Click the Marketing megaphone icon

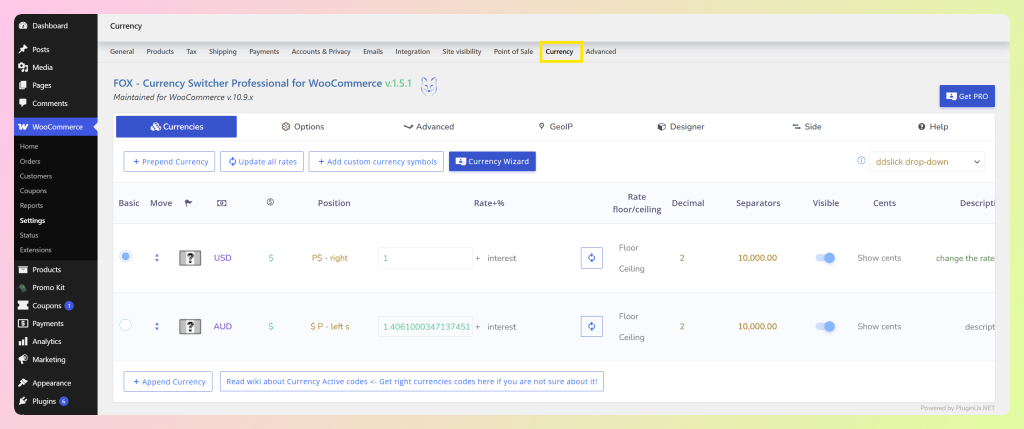click(24, 359)
